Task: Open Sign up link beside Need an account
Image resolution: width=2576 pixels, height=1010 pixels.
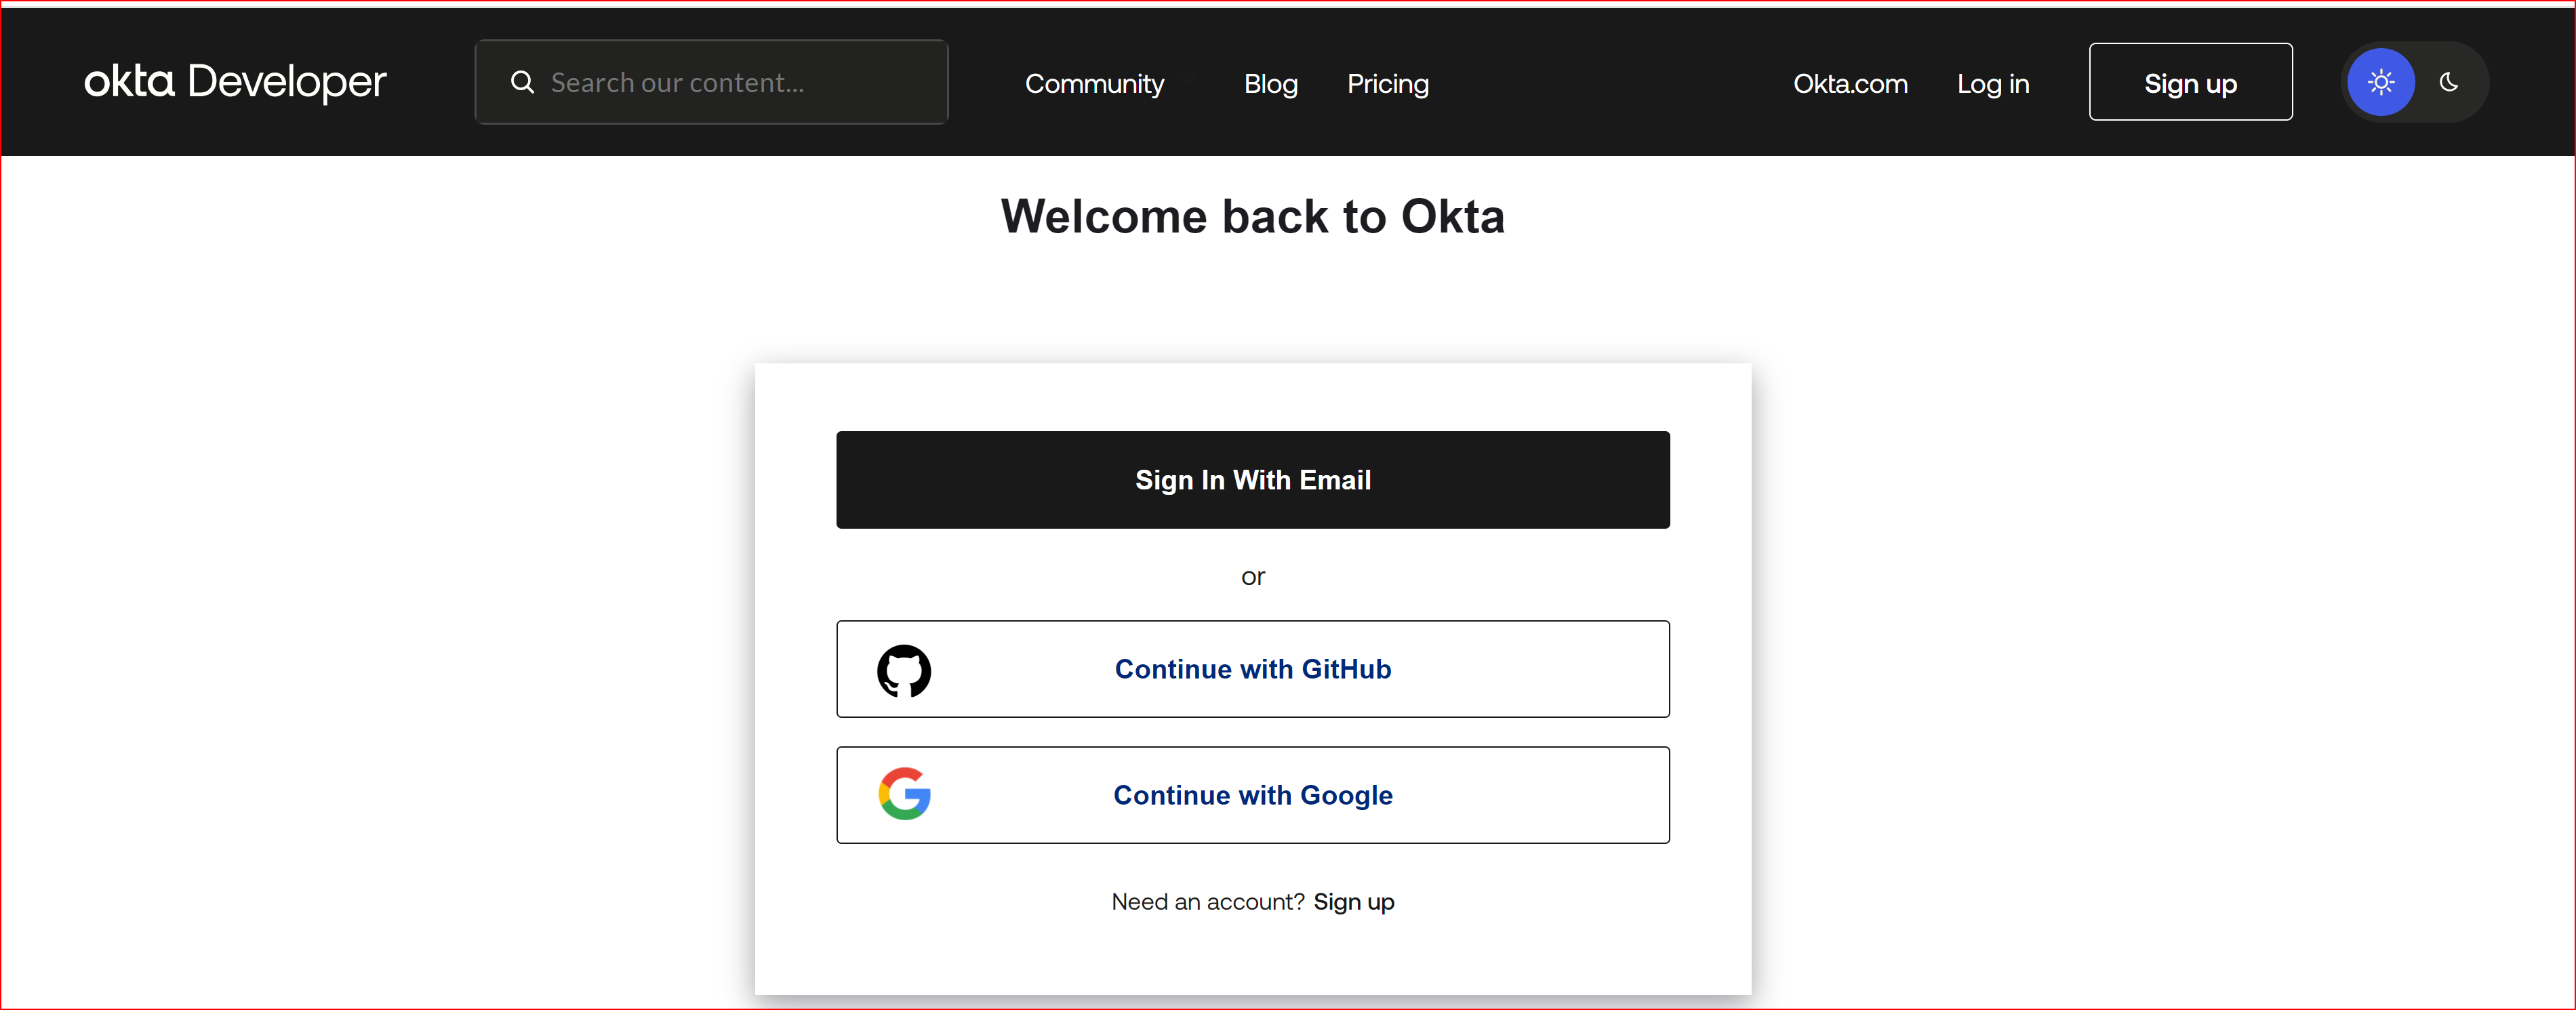Action: tap(1353, 902)
